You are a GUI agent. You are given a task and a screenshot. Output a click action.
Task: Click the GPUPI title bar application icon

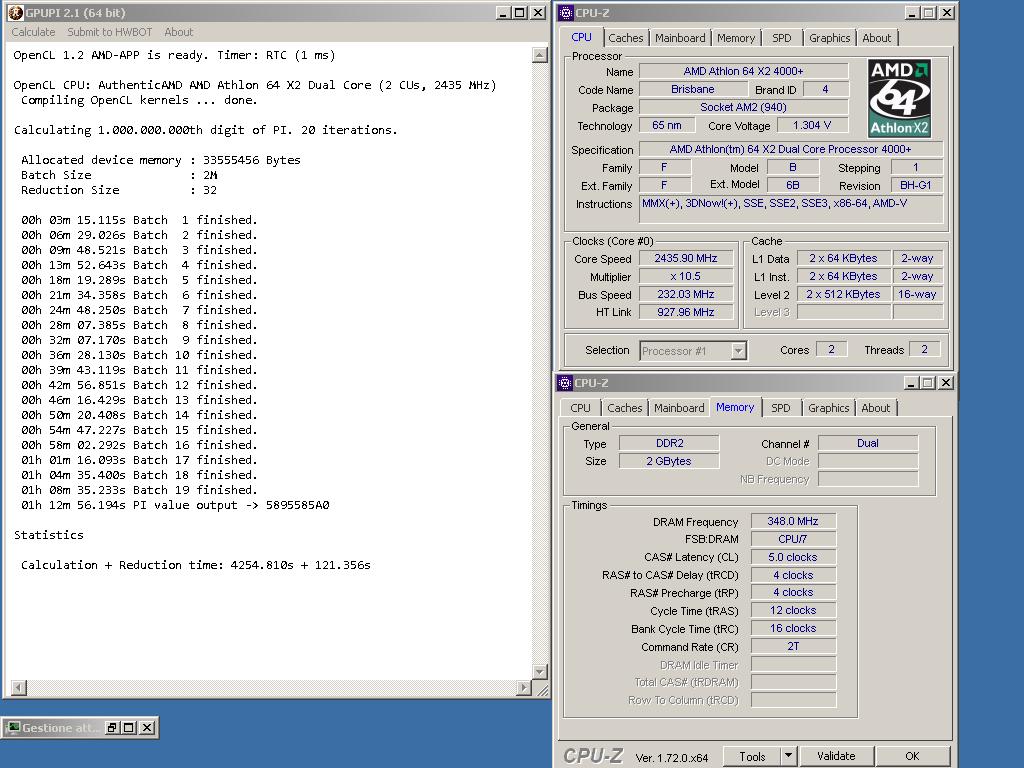coord(16,12)
